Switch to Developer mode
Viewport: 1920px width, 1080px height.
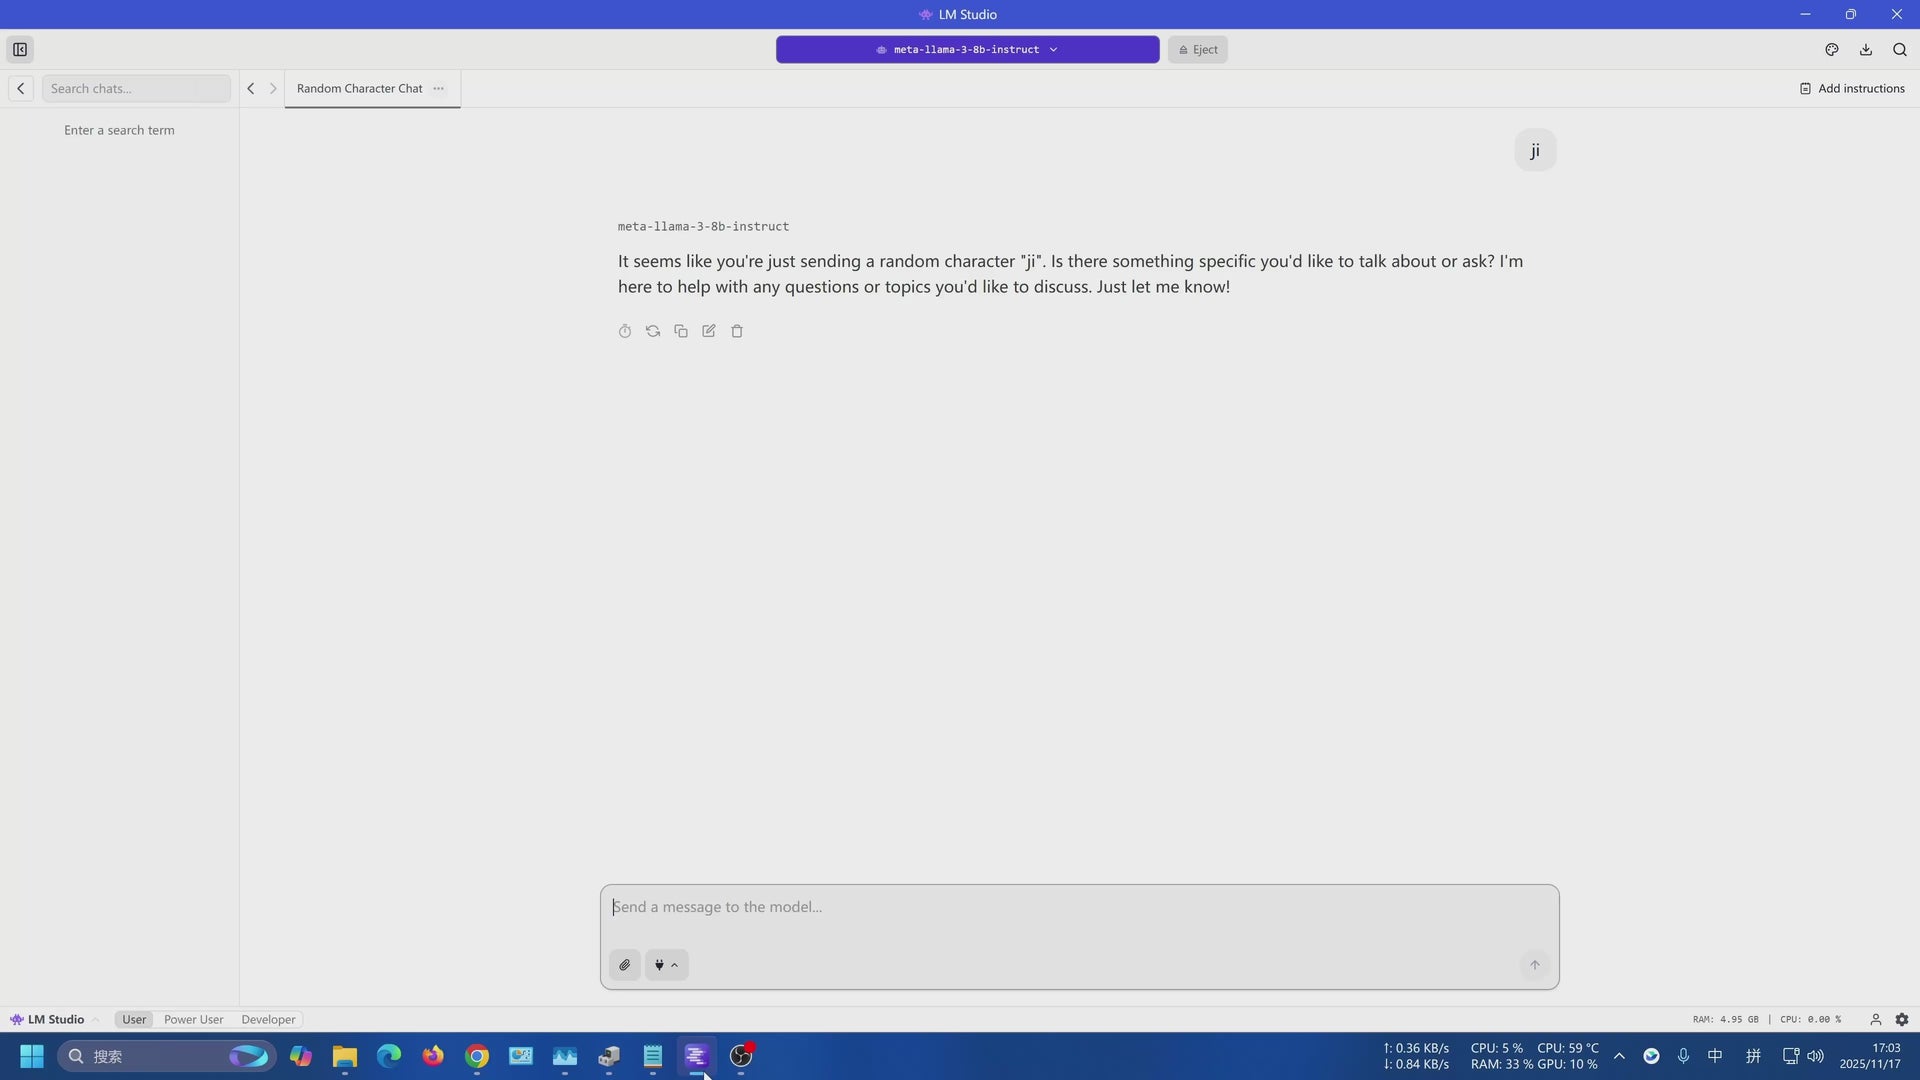[268, 1019]
